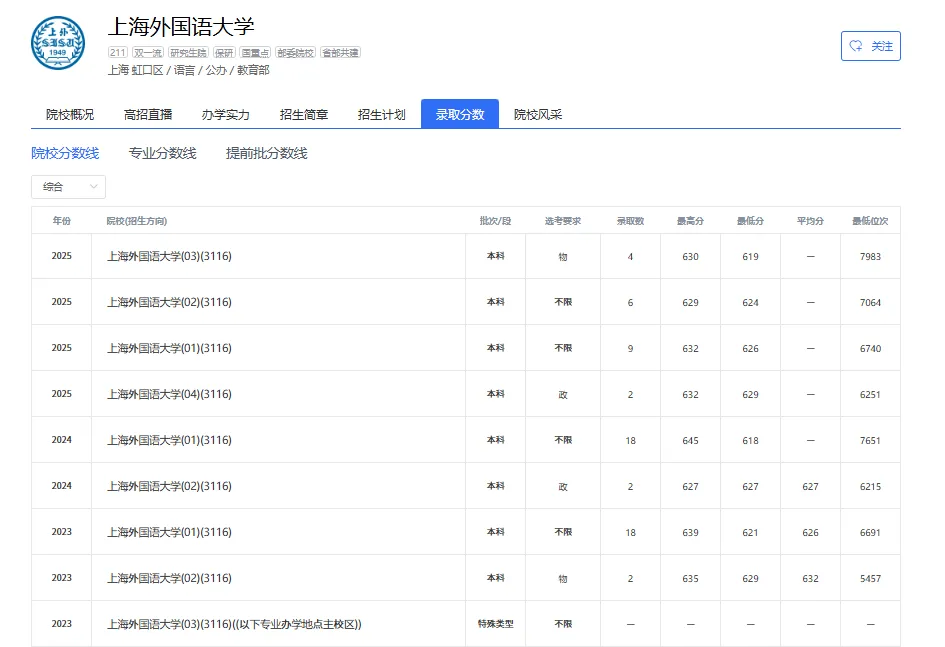
Task: Click the 最低分 column header
Action: (750, 221)
